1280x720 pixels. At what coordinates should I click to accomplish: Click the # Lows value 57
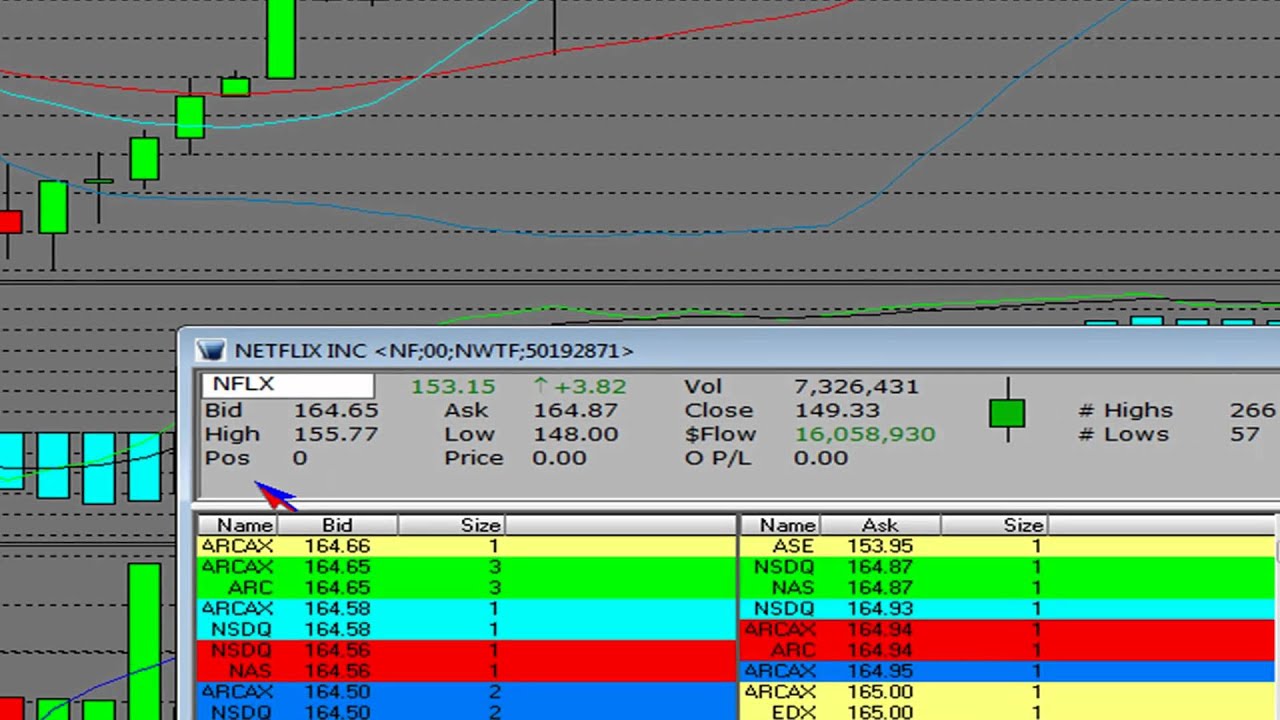[x=1245, y=434]
